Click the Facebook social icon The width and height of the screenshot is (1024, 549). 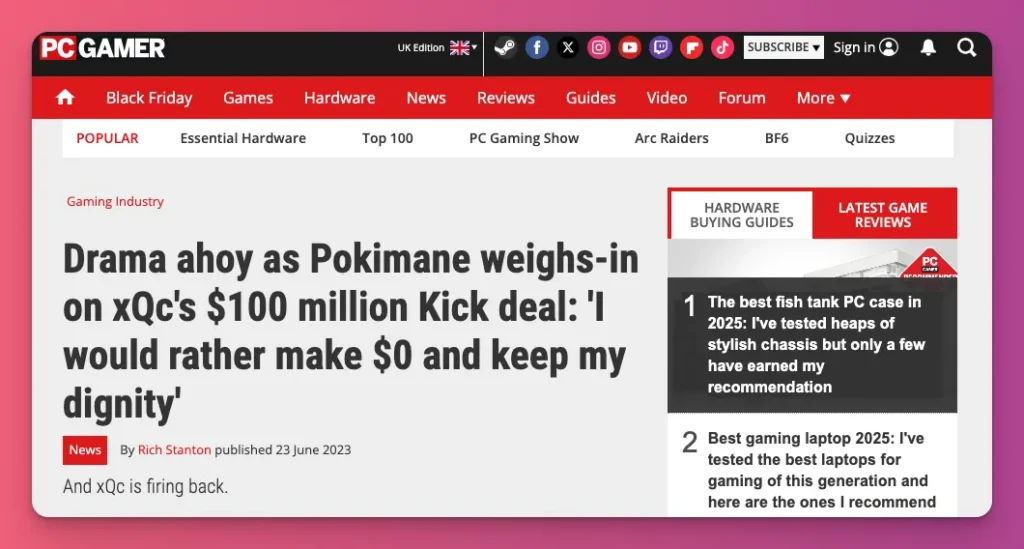point(537,47)
